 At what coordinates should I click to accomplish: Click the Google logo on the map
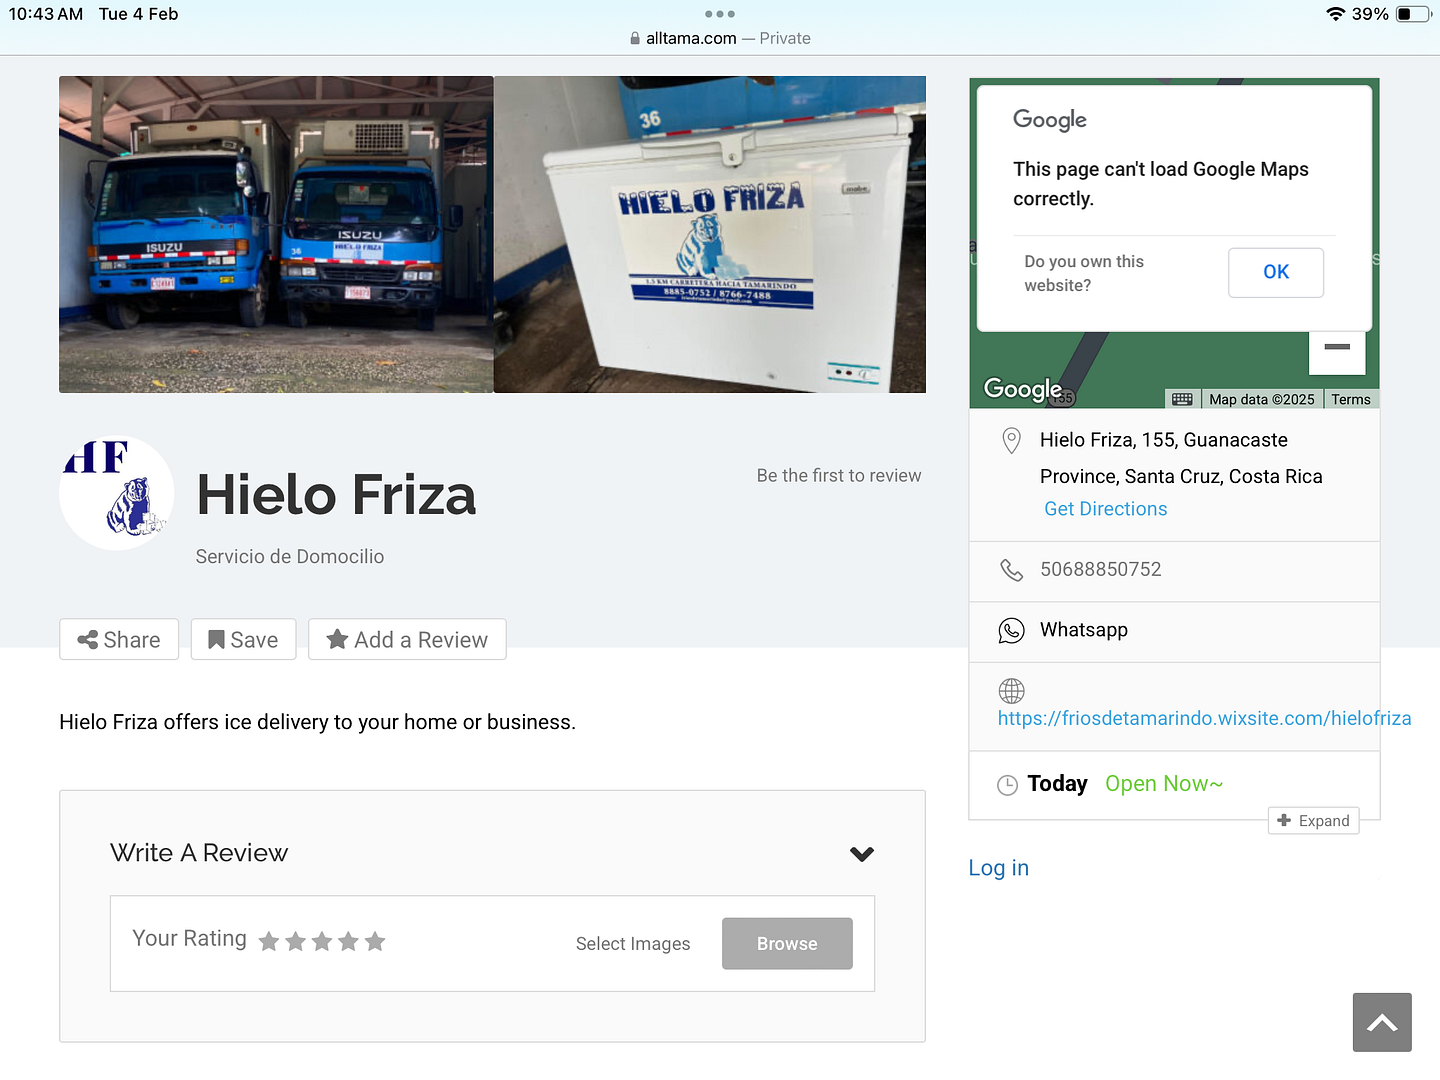click(1023, 389)
